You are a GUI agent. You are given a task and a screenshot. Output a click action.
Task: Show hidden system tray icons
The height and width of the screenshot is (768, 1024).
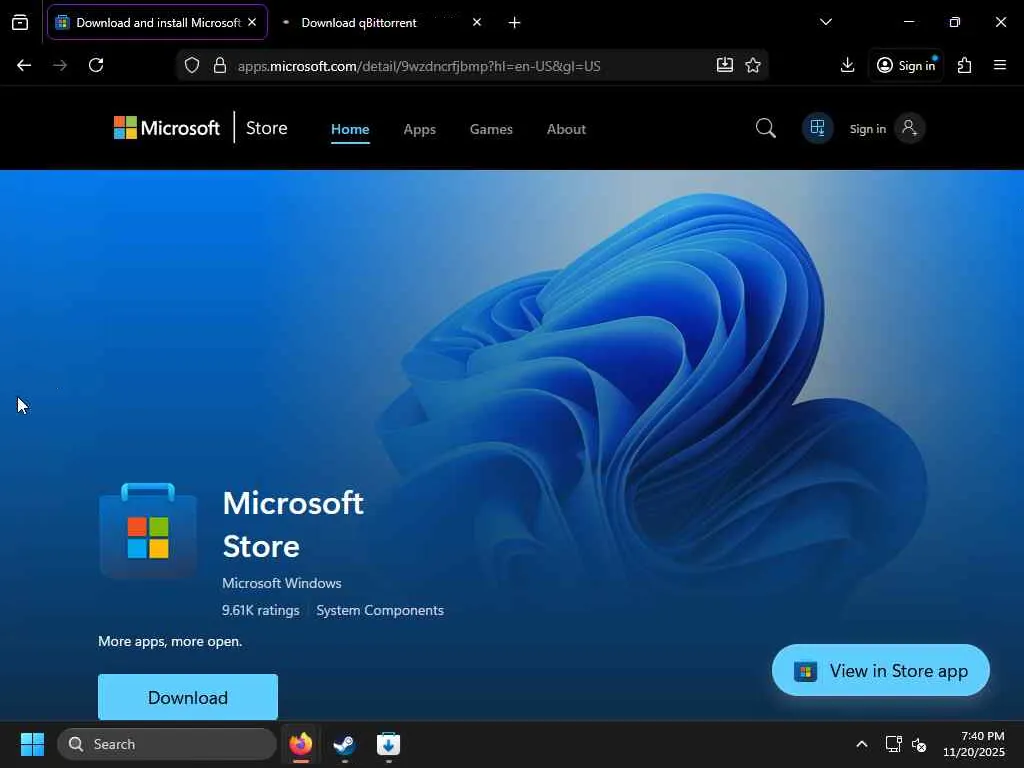tap(862, 744)
